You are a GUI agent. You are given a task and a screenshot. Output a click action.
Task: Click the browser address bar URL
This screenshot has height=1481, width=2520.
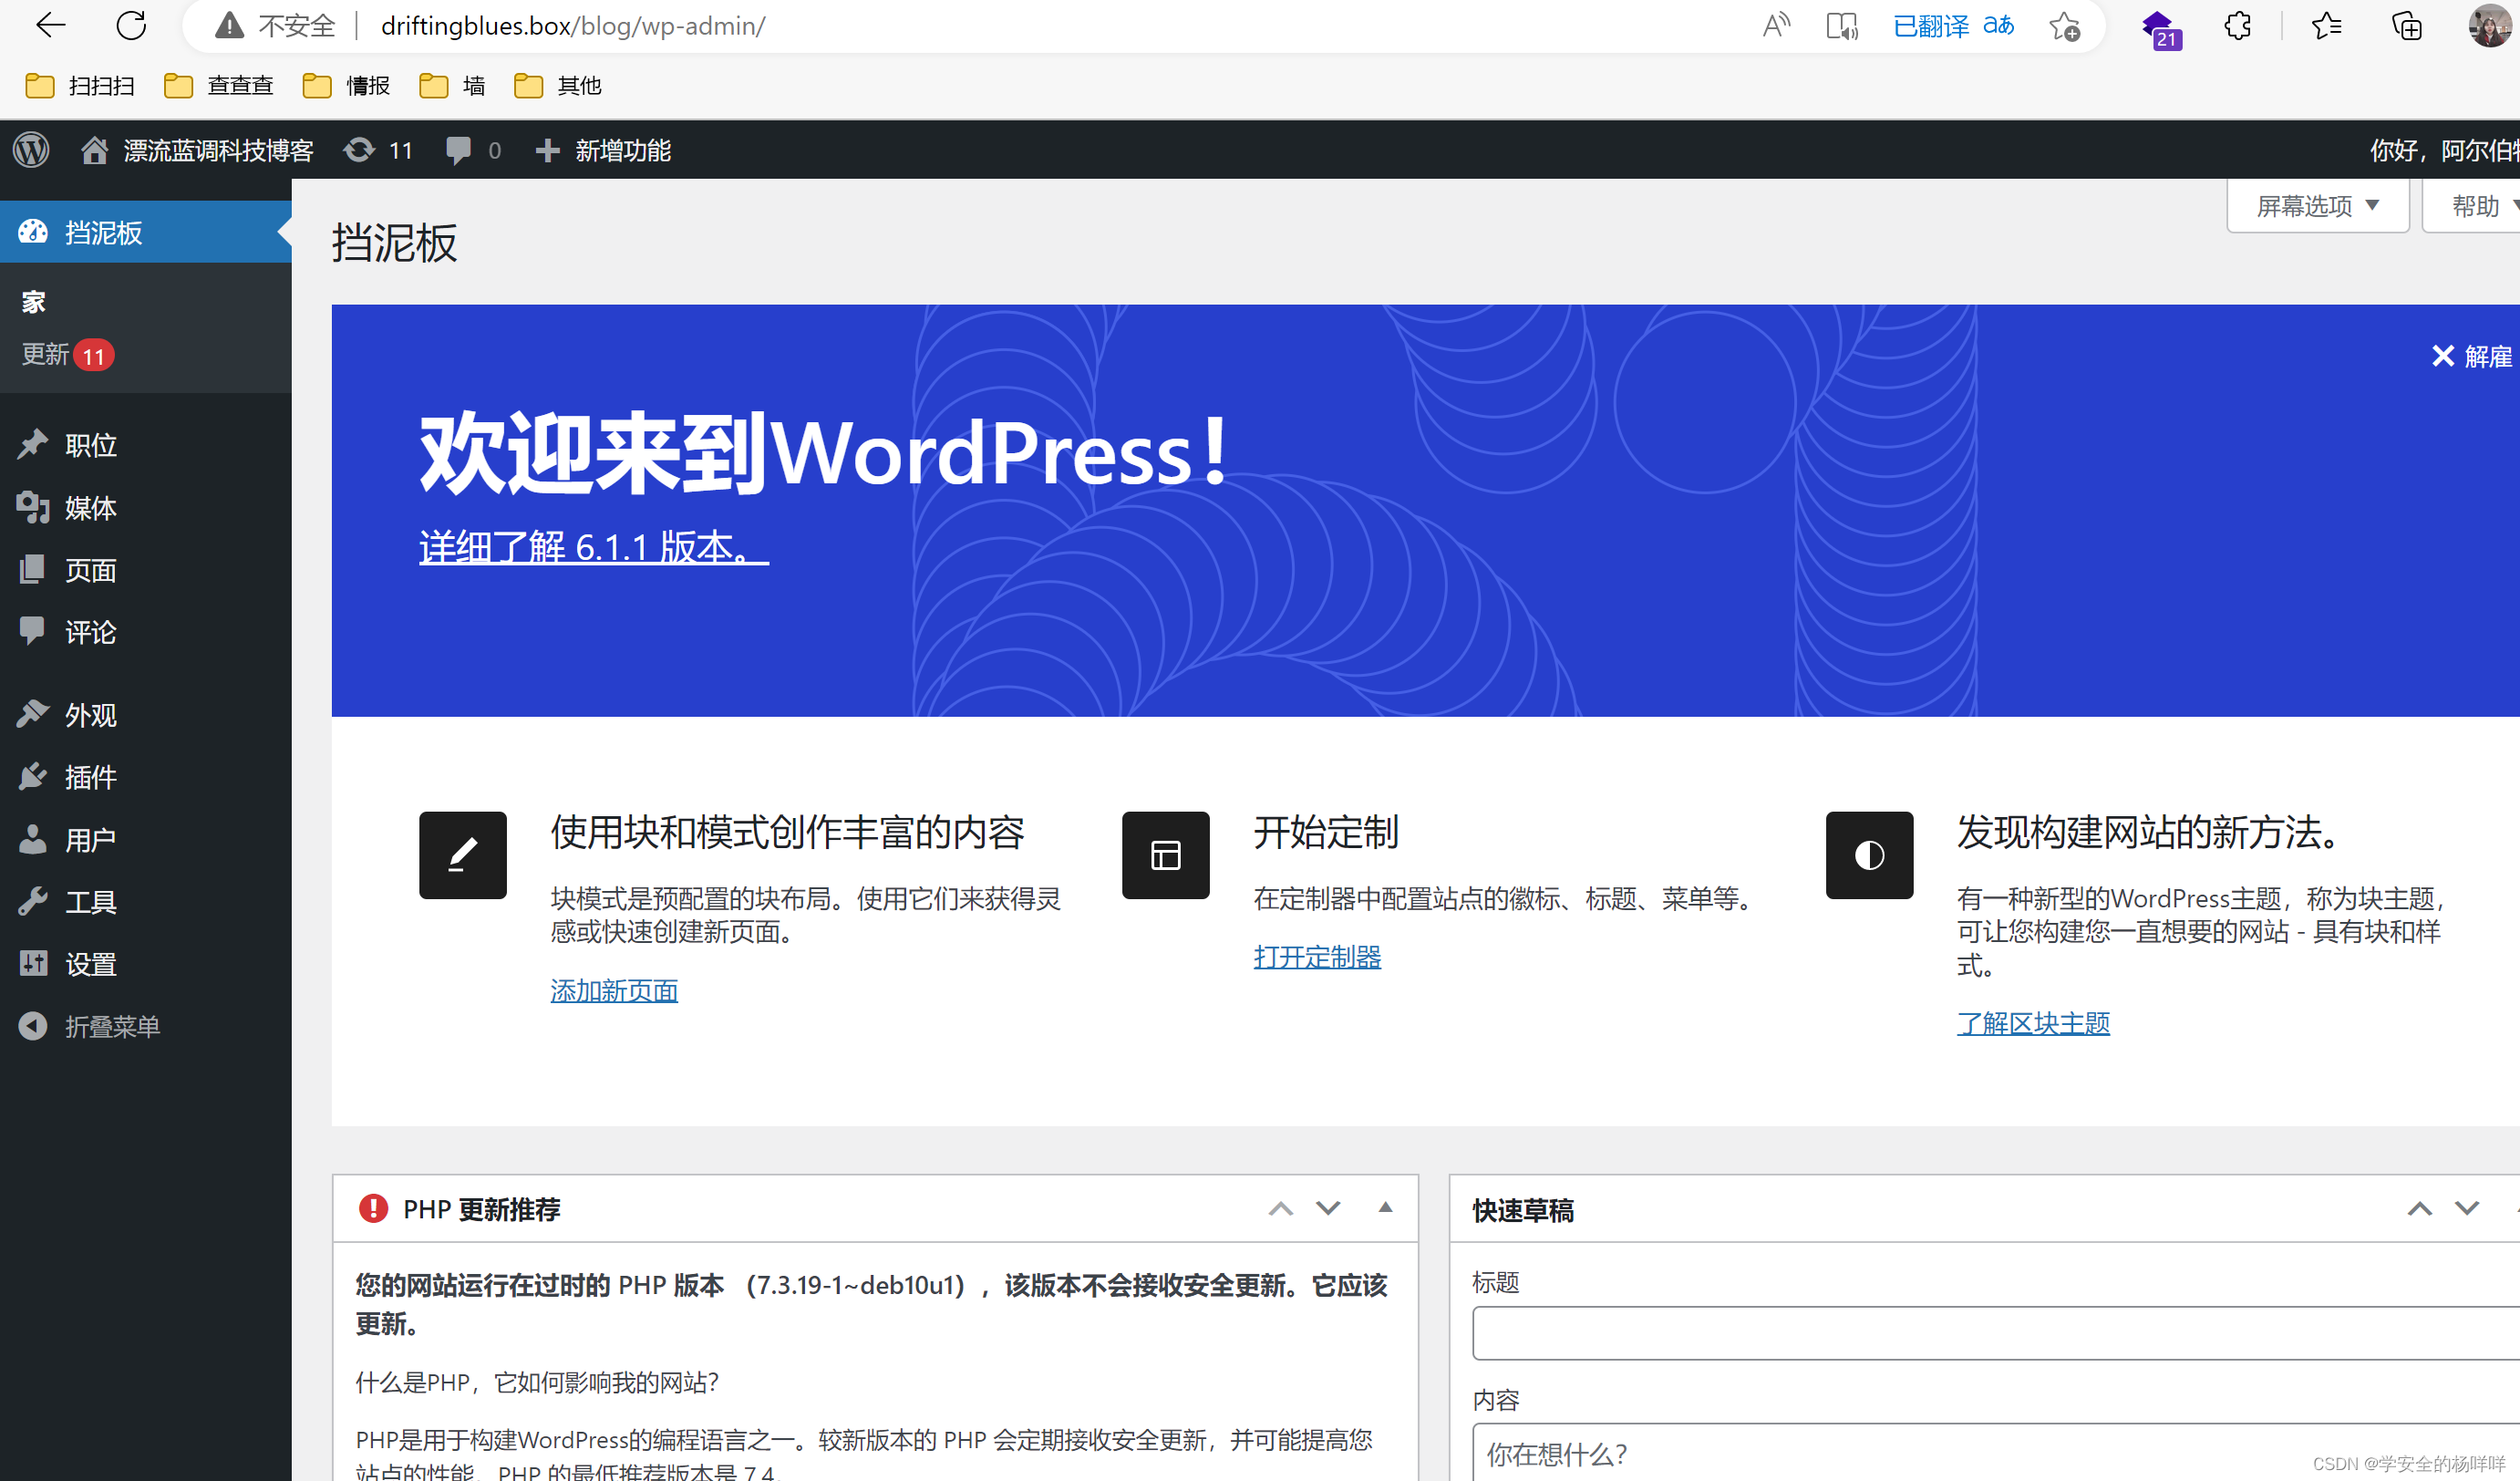pyautogui.click(x=573, y=26)
